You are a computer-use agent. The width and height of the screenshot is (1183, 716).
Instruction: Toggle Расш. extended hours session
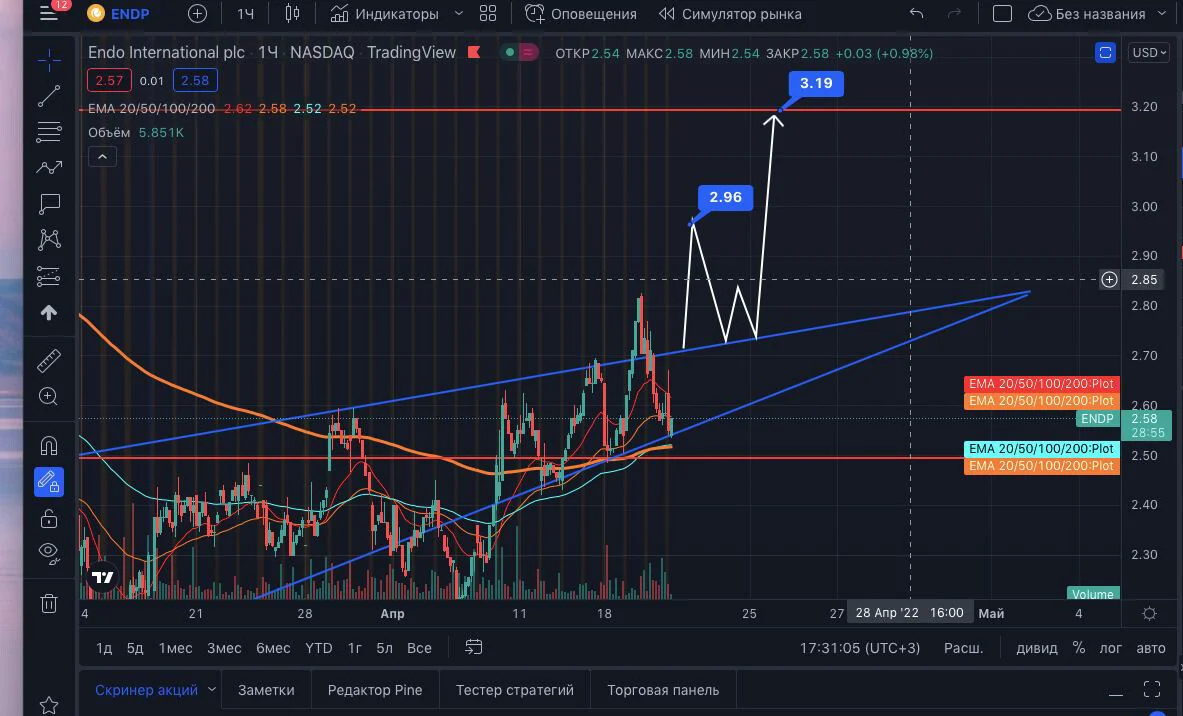click(964, 648)
